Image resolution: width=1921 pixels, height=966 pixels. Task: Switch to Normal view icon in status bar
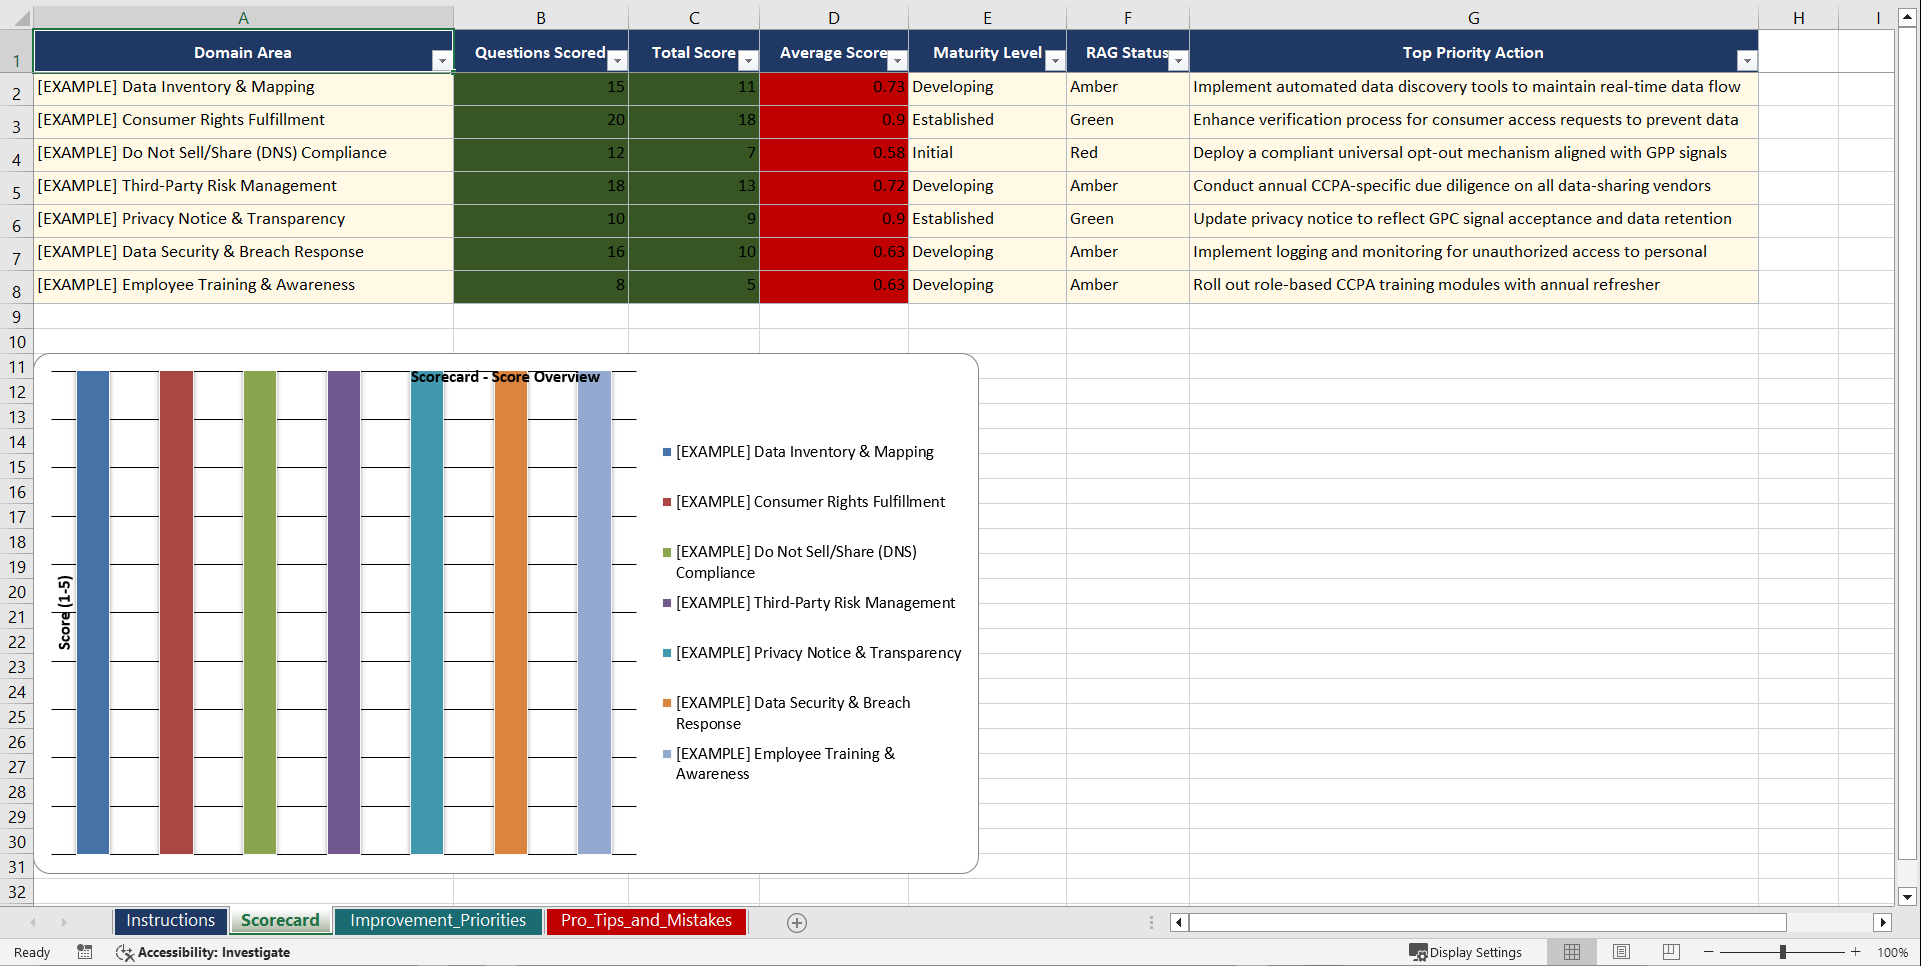[x=1572, y=952]
